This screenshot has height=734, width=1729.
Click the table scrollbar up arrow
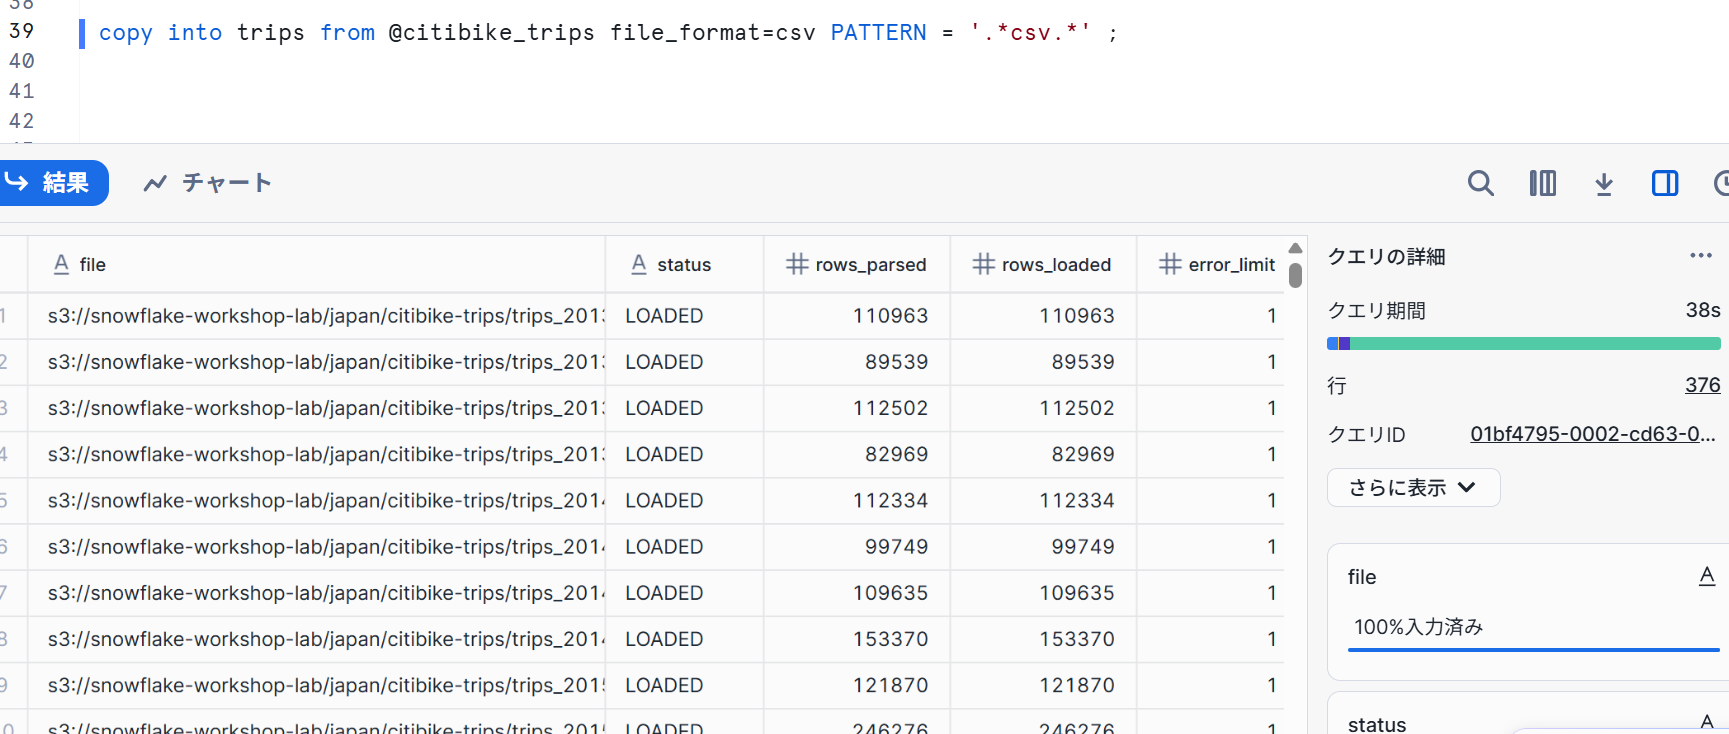[x=1295, y=249]
